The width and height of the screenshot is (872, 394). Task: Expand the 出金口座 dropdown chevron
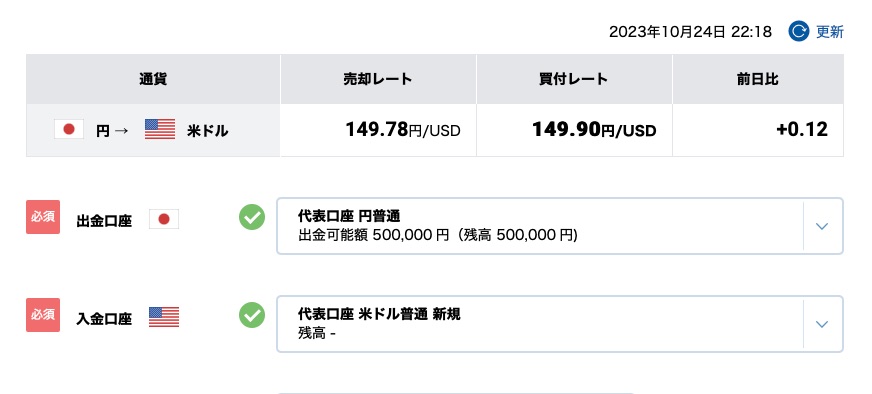point(822,226)
